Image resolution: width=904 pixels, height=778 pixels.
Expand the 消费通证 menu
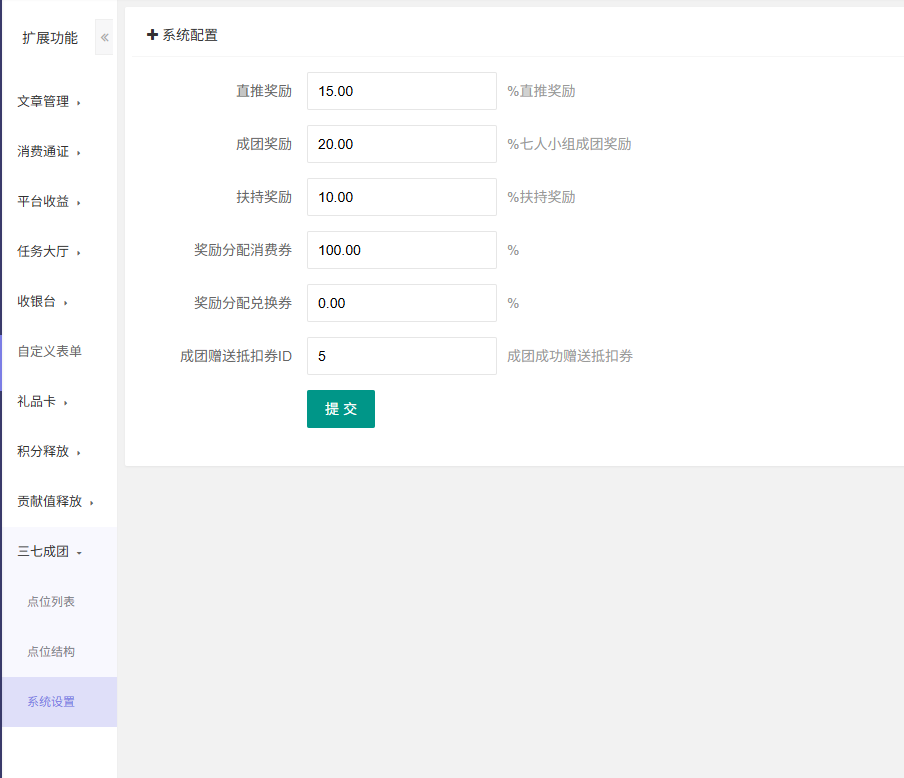pyautogui.click(x=48, y=151)
